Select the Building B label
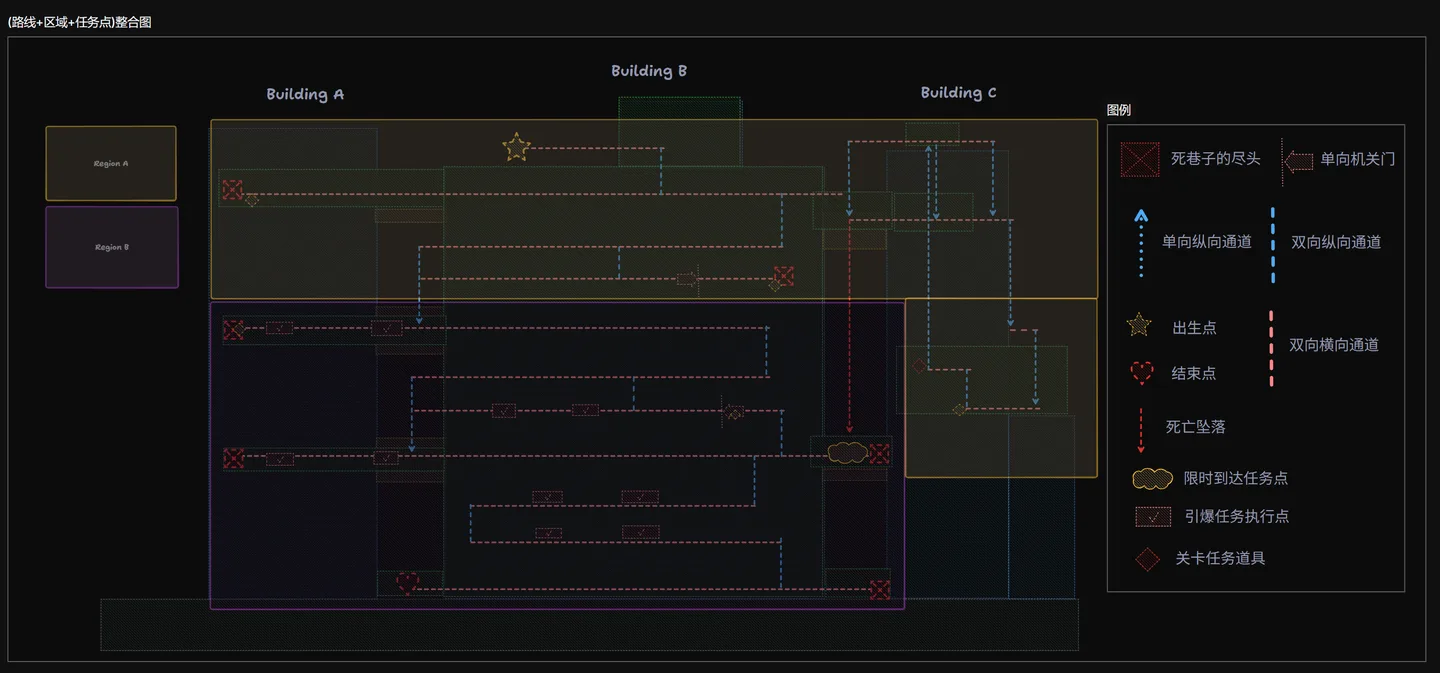The width and height of the screenshot is (1440, 673). click(649, 71)
